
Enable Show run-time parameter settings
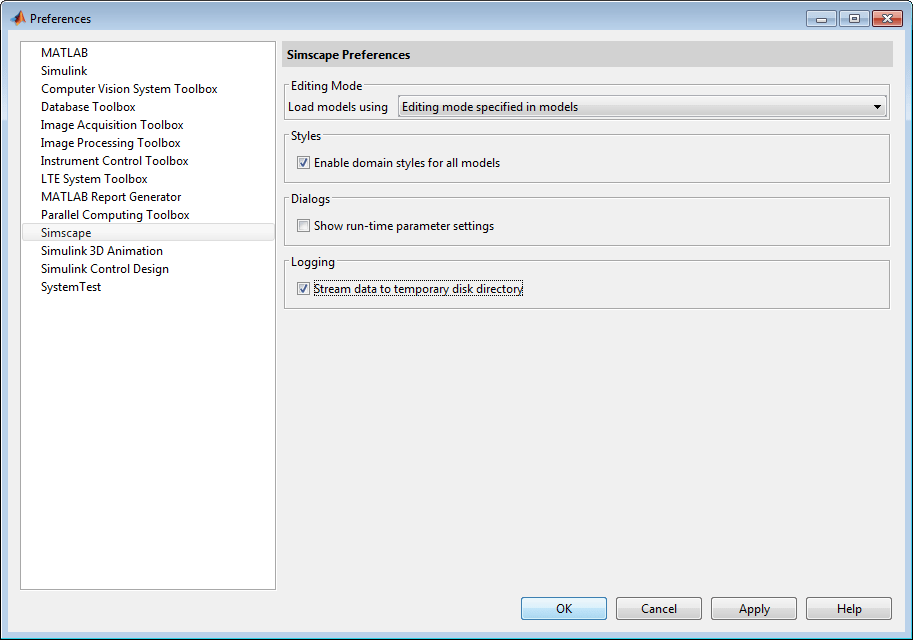click(303, 226)
